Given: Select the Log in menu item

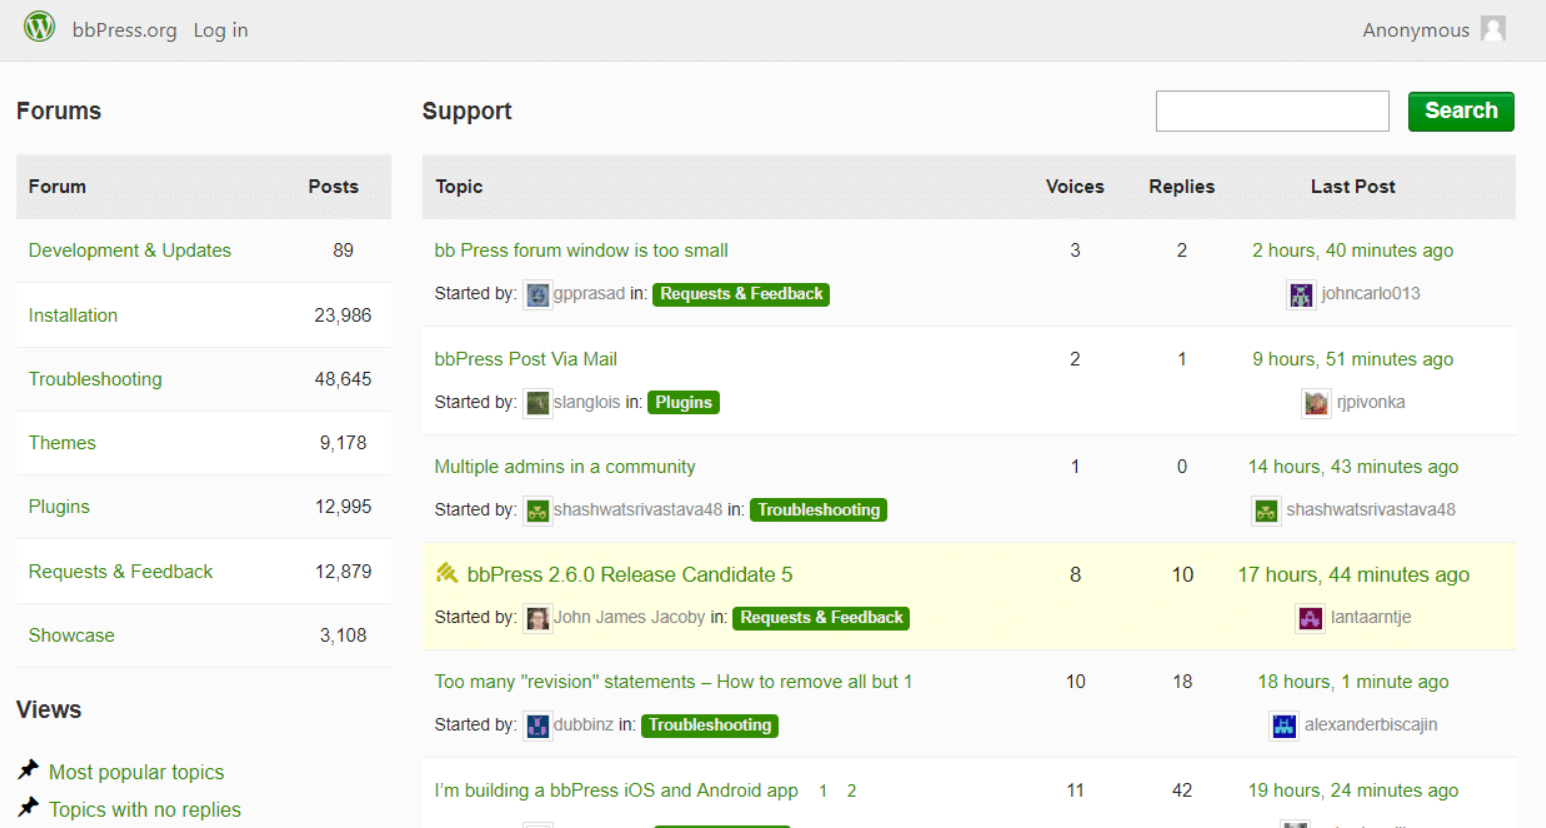Looking at the screenshot, I should pos(220,30).
